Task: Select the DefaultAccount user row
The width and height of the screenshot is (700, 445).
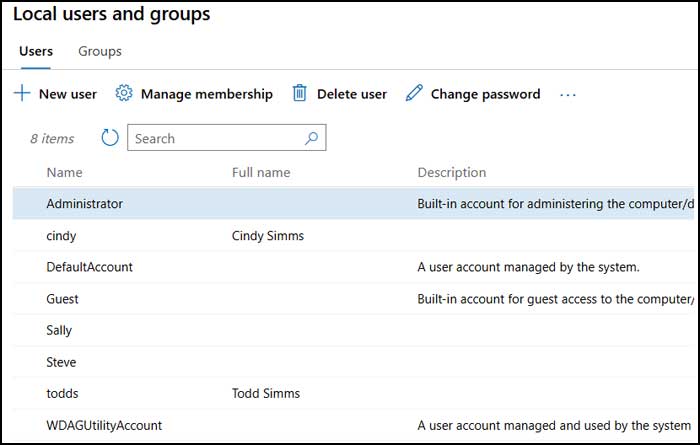Action: pyautogui.click(x=354, y=267)
